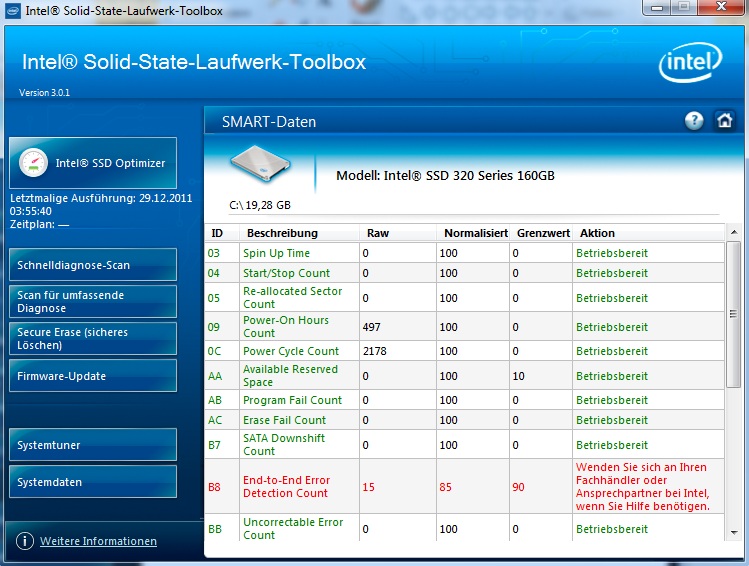Open Secure Erase (sicheres Löschen)
This screenshot has height=566, width=749.
[x=93, y=339]
